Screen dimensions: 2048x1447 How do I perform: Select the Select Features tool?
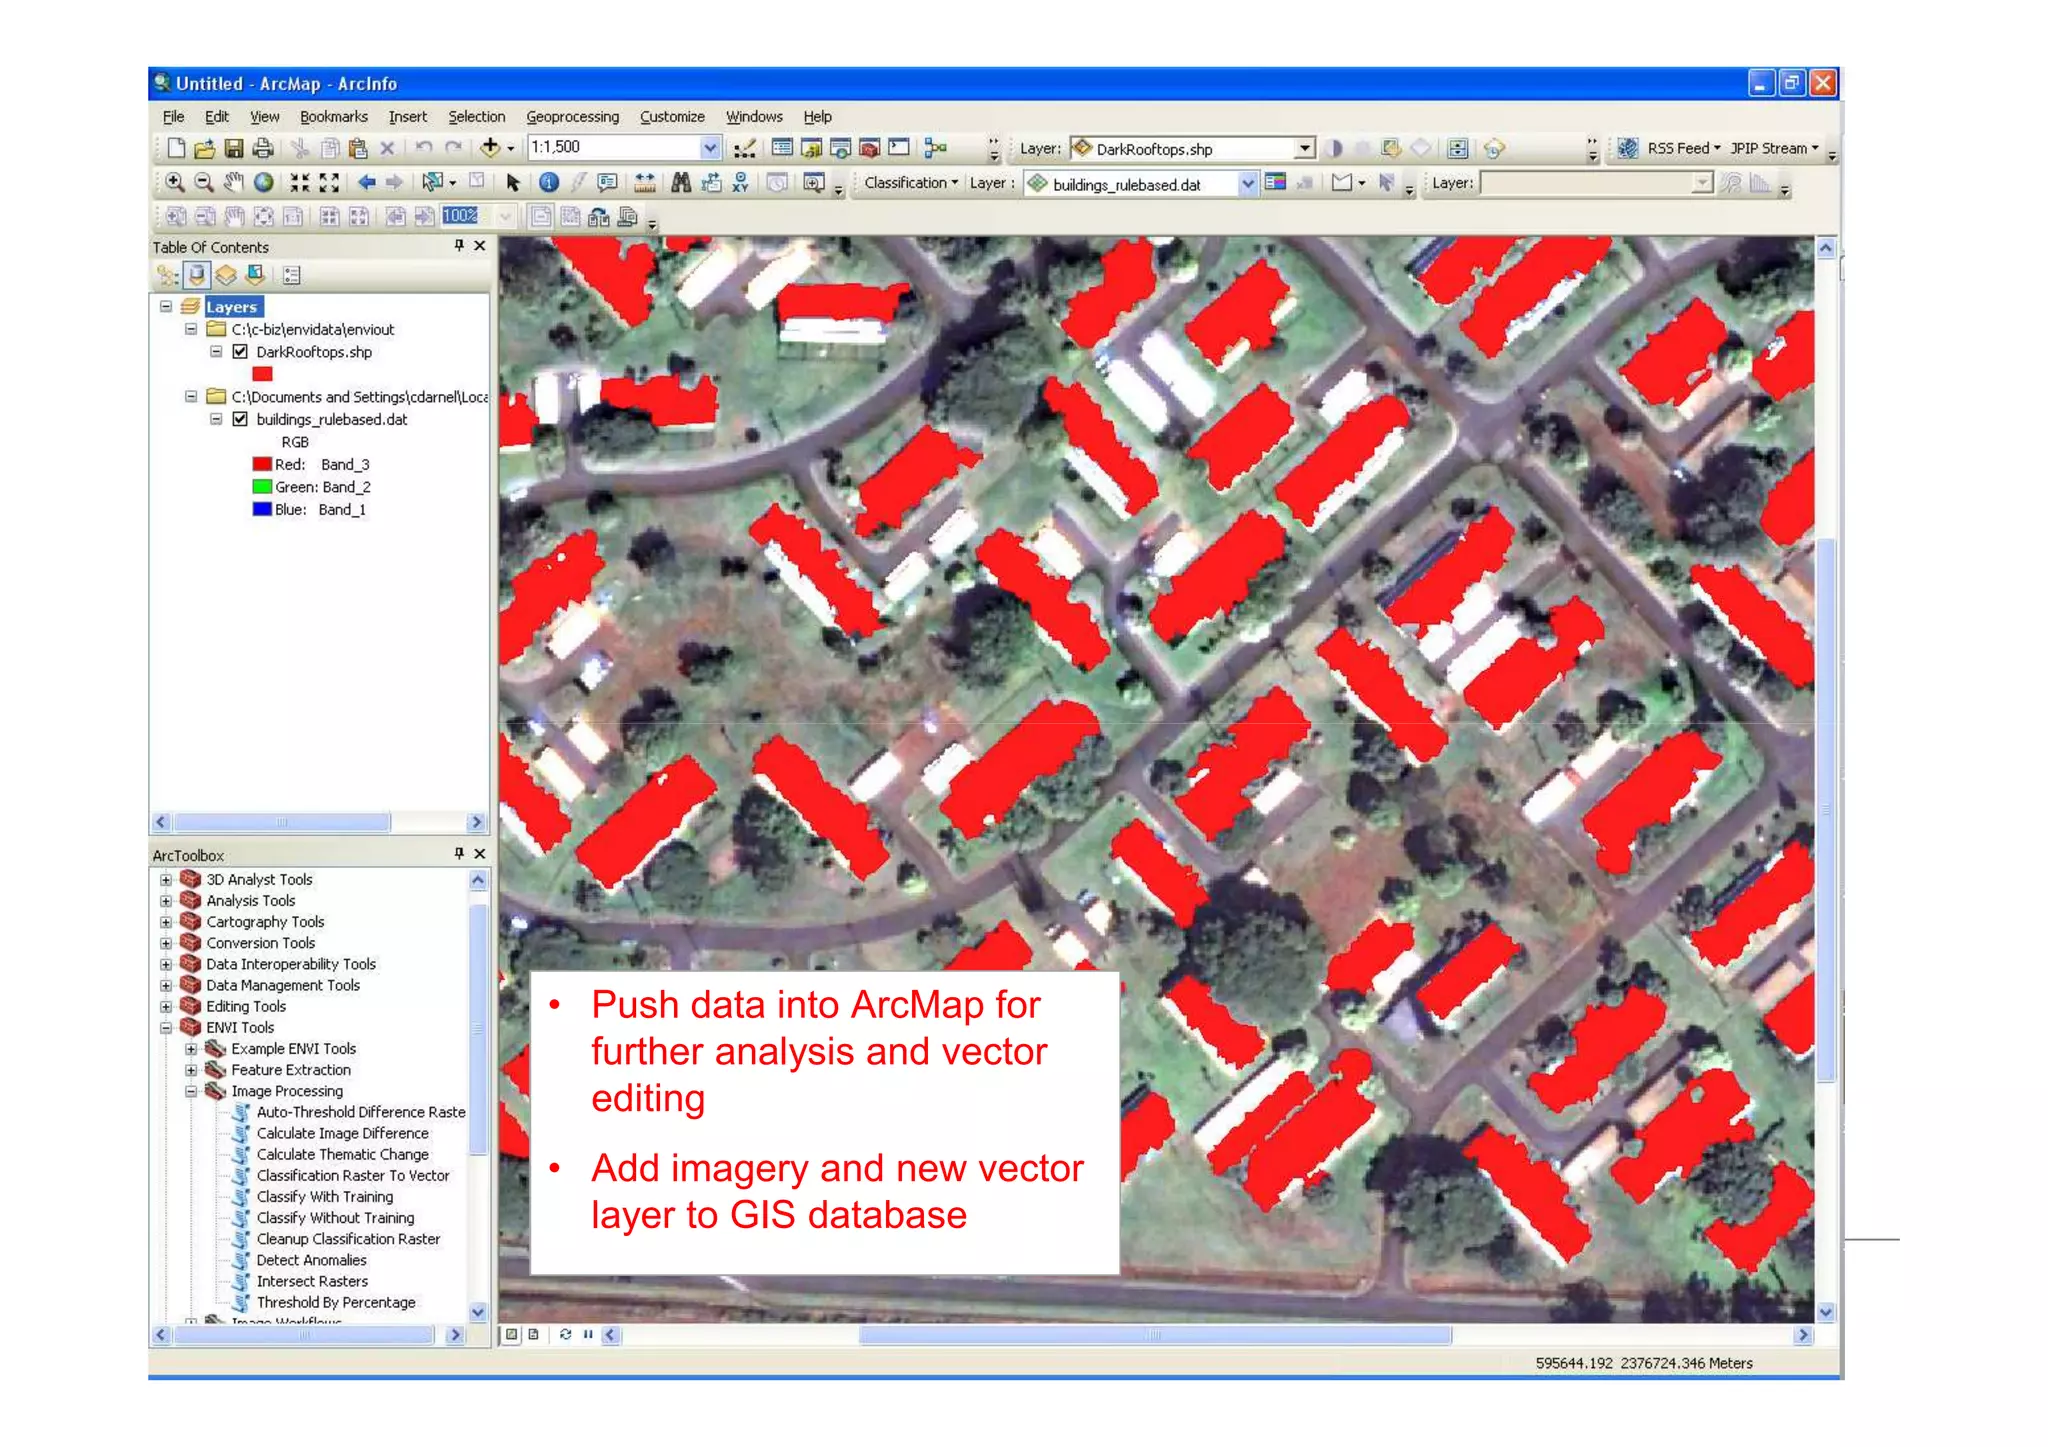[433, 182]
